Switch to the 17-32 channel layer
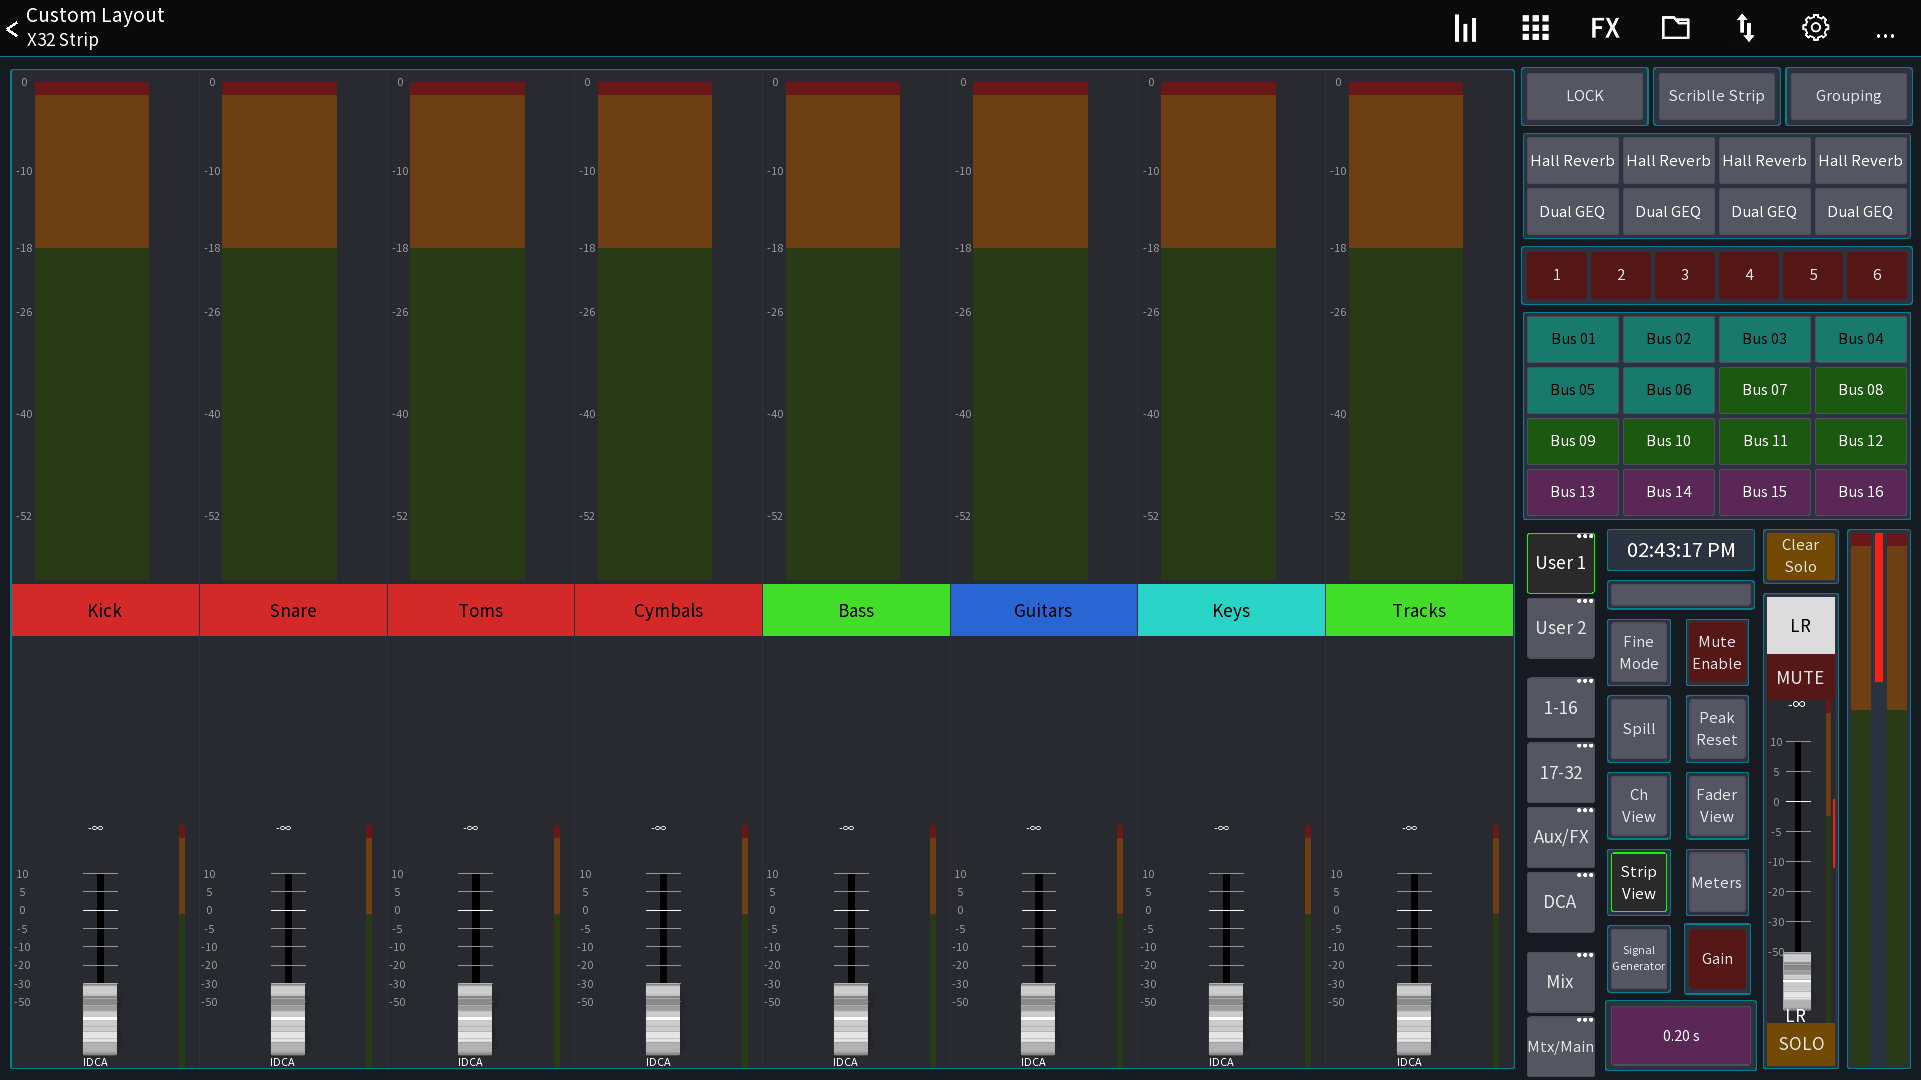1921x1080 pixels. (1560, 772)
